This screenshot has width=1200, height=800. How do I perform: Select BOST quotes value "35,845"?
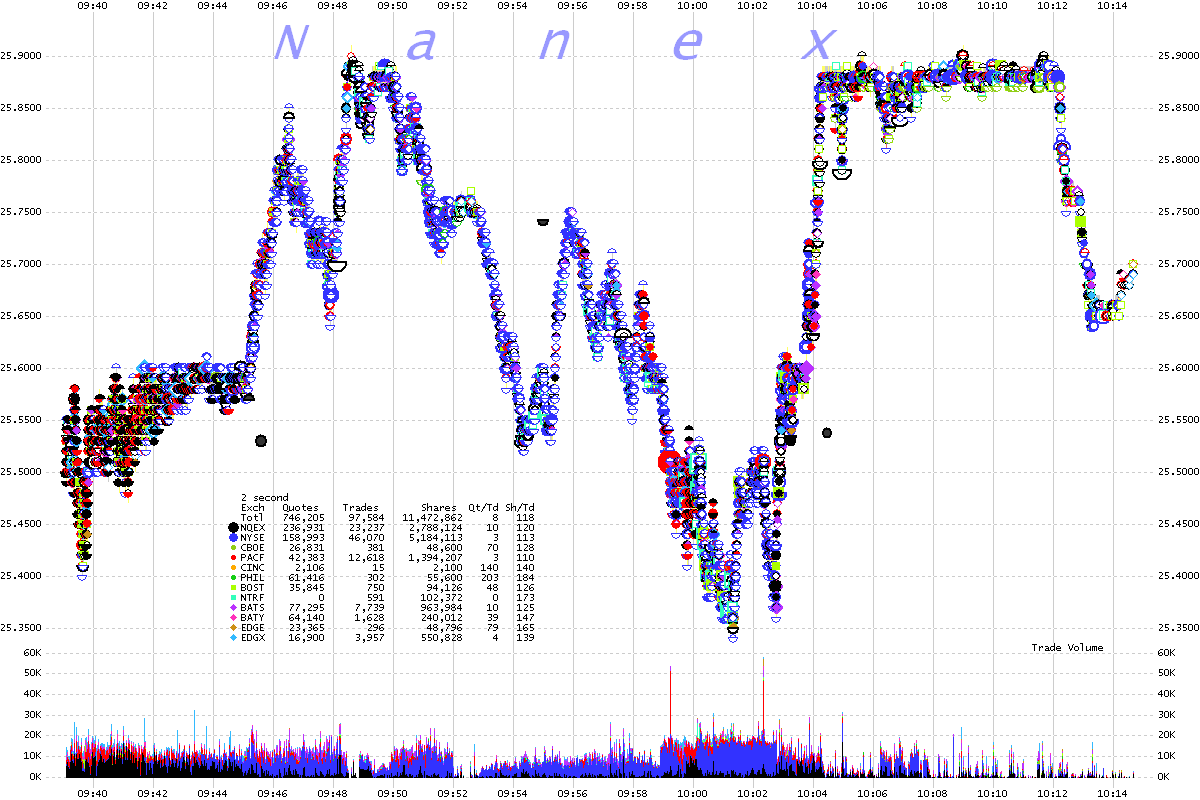click(307, 588)
